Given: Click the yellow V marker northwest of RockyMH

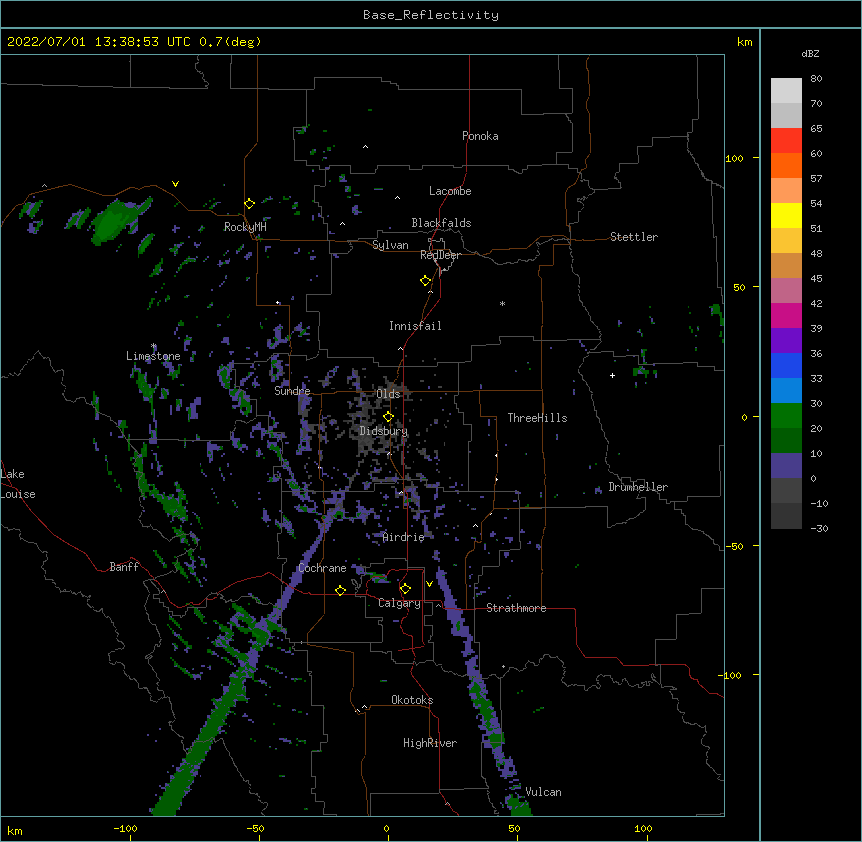Looking at the screenshot, I should click(x=175, y=184).
